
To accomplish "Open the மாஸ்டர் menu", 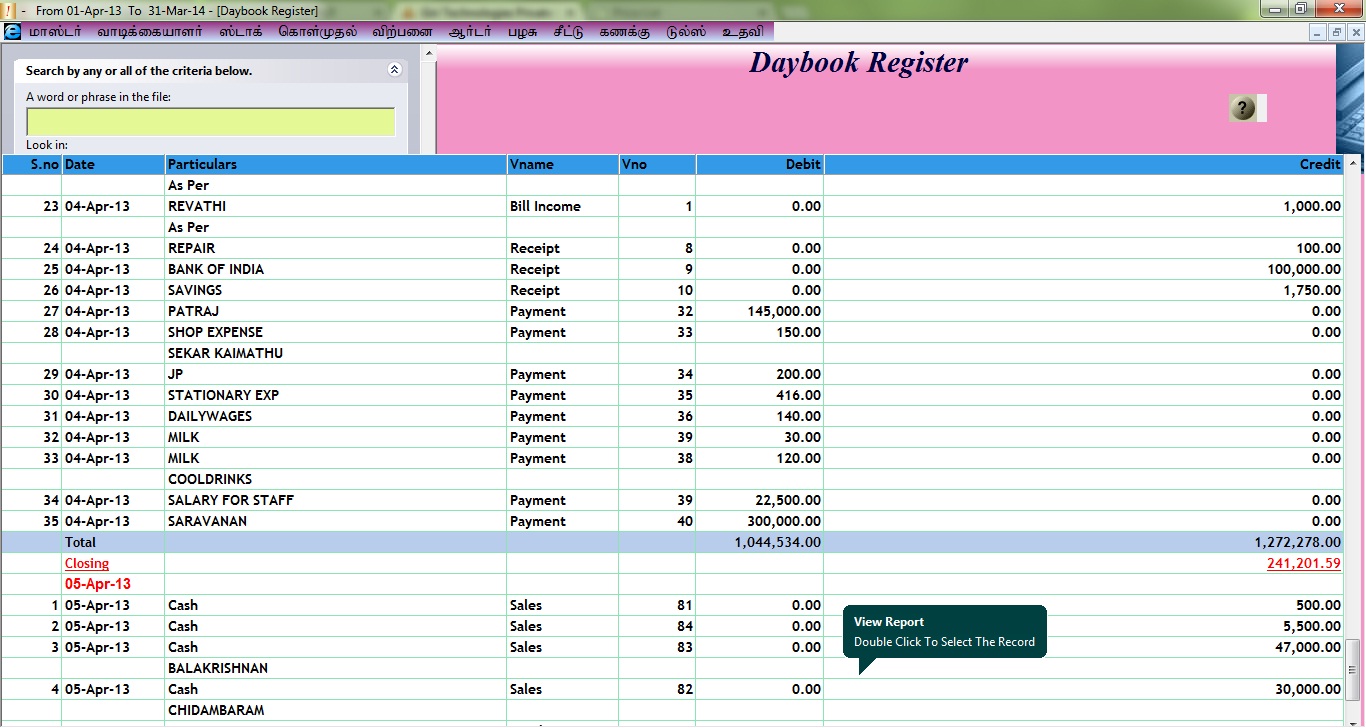I will pos(55,31).
